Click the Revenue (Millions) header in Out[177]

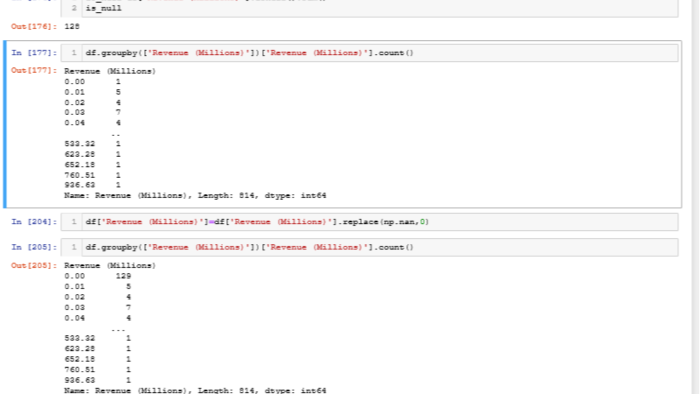pos(110,71)
